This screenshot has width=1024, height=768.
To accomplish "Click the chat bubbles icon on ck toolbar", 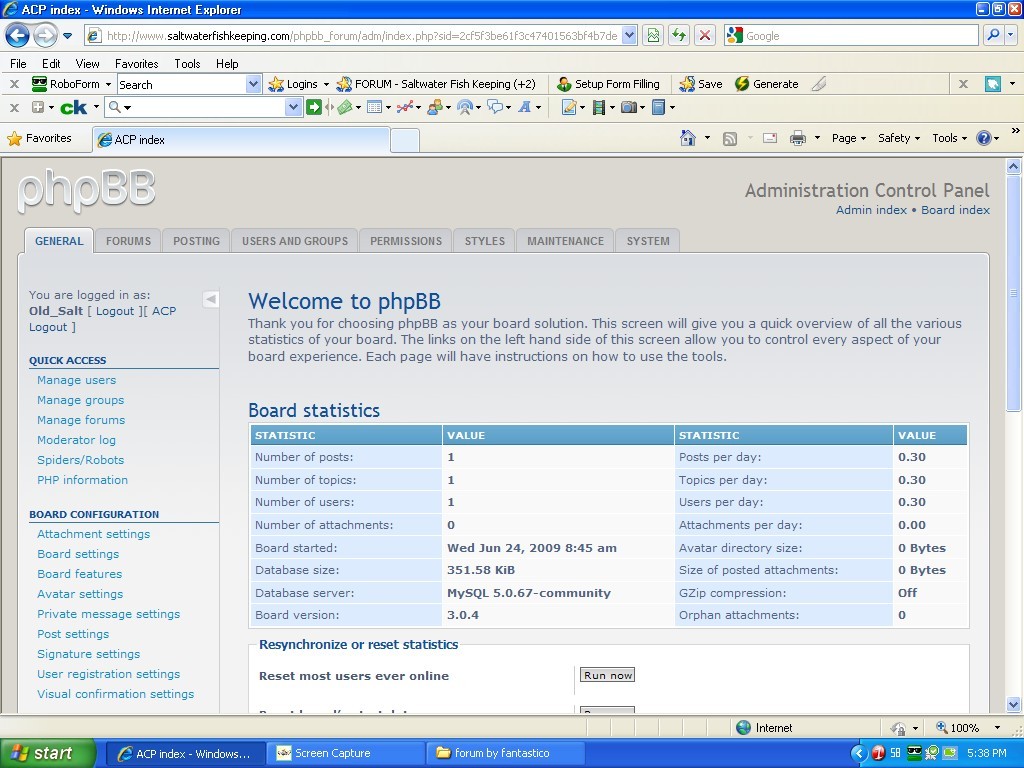I will tap(496, 107).
